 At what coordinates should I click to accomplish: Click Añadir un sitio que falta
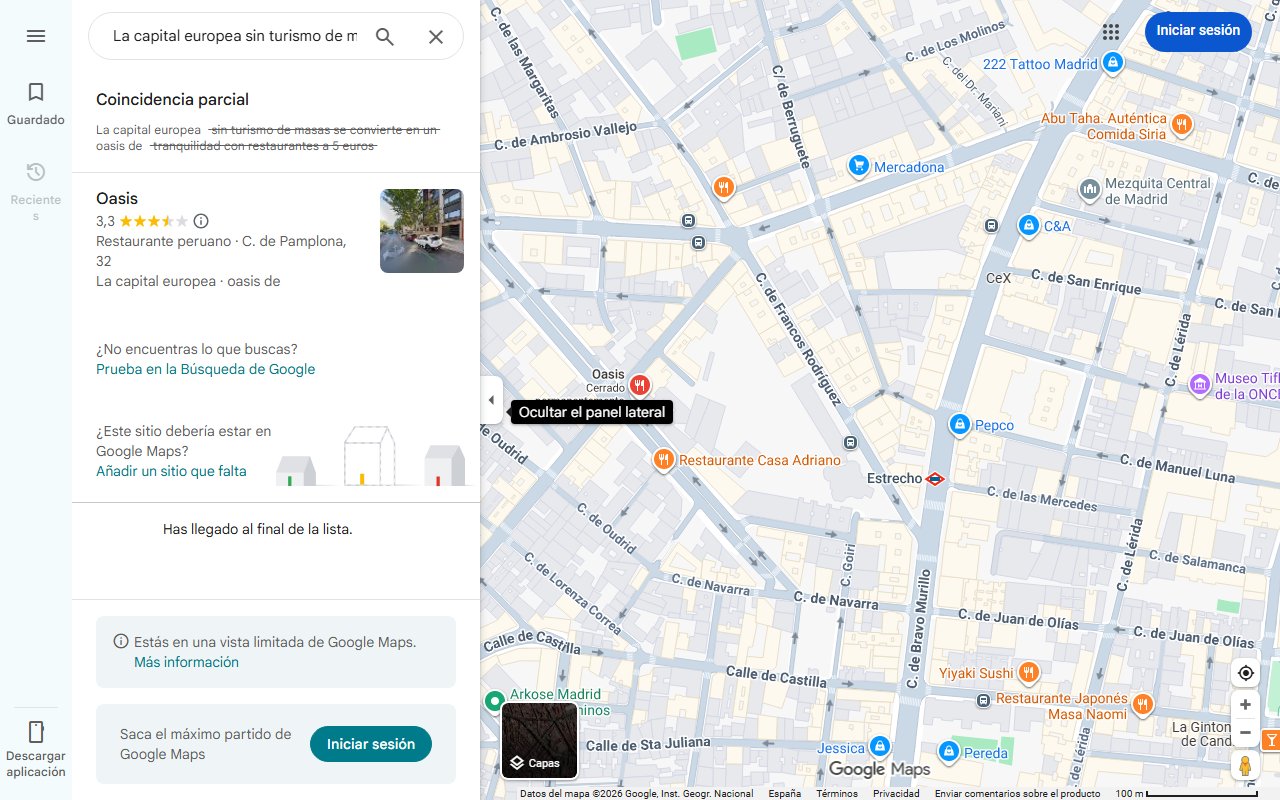171,471
